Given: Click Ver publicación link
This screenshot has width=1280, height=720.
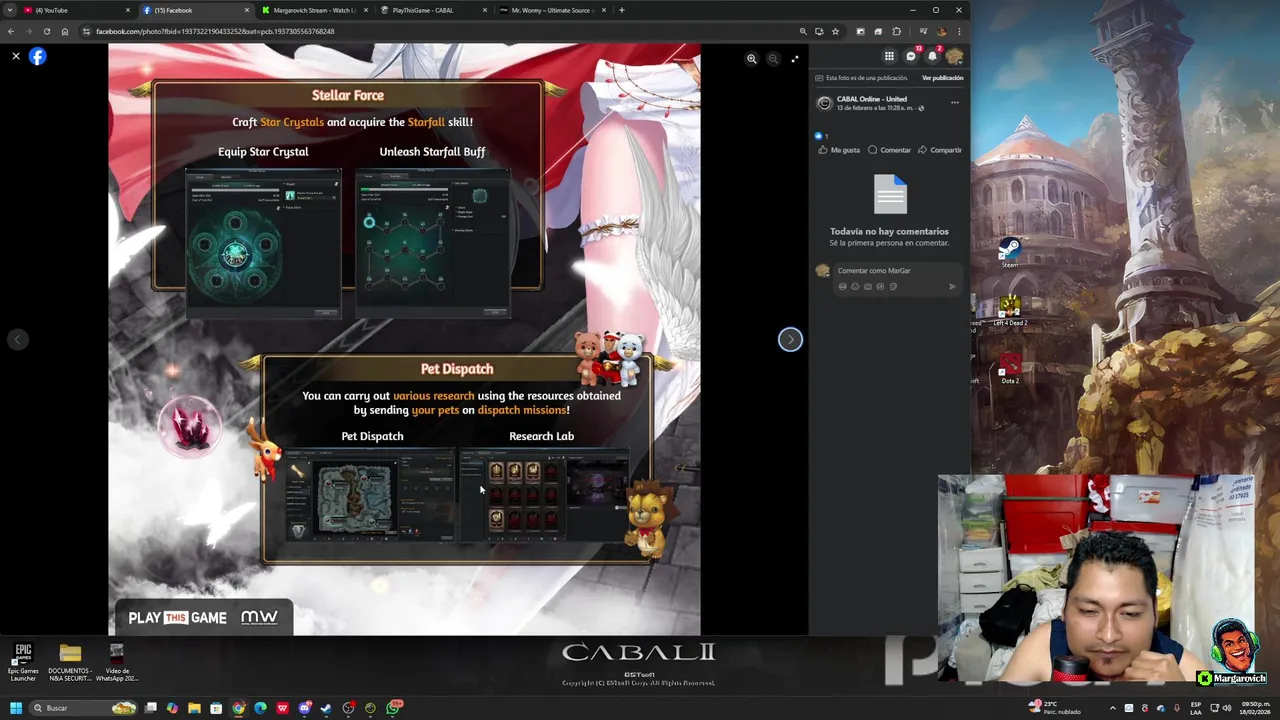Looking at the screenshot, I should click(x=942, y=78).
